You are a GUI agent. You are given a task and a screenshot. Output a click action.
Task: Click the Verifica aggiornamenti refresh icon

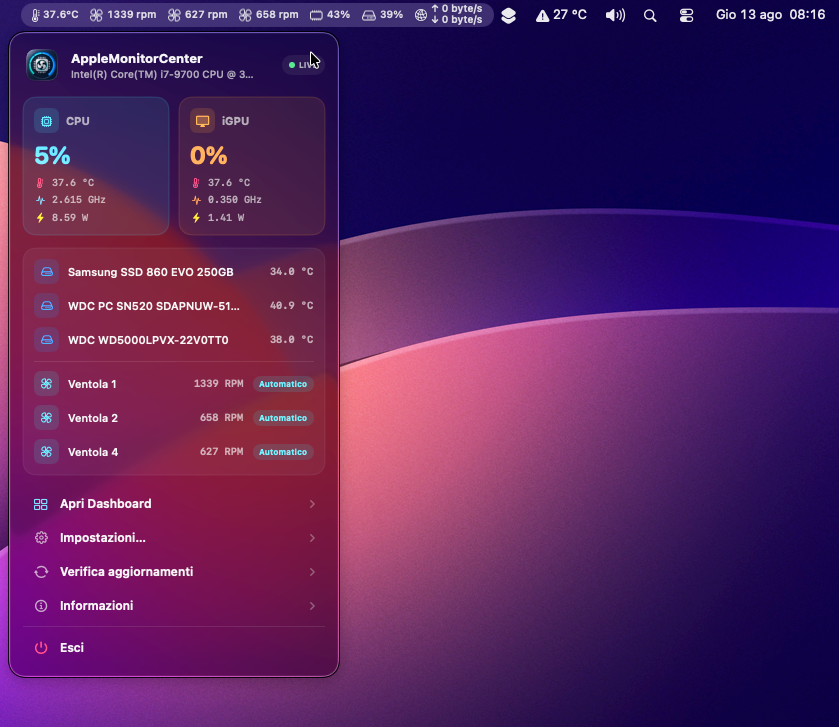point(41,572)
